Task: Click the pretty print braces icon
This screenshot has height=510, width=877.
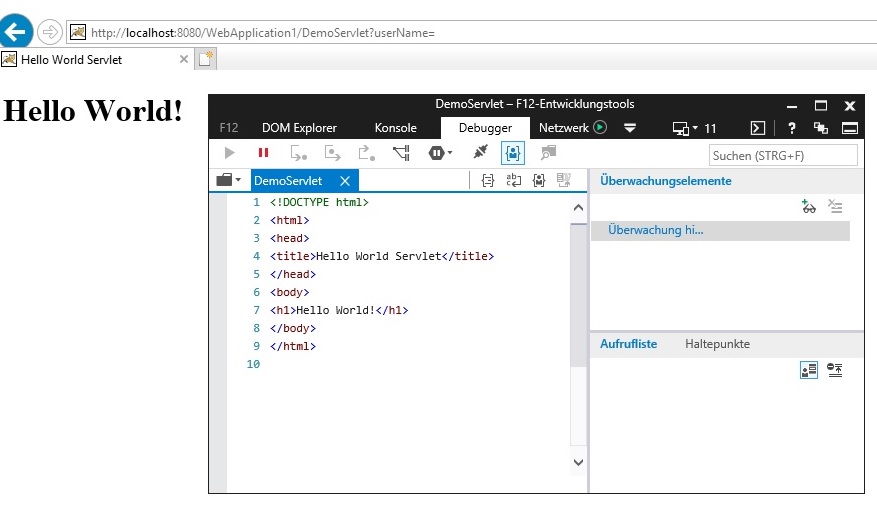Action: 488,181
